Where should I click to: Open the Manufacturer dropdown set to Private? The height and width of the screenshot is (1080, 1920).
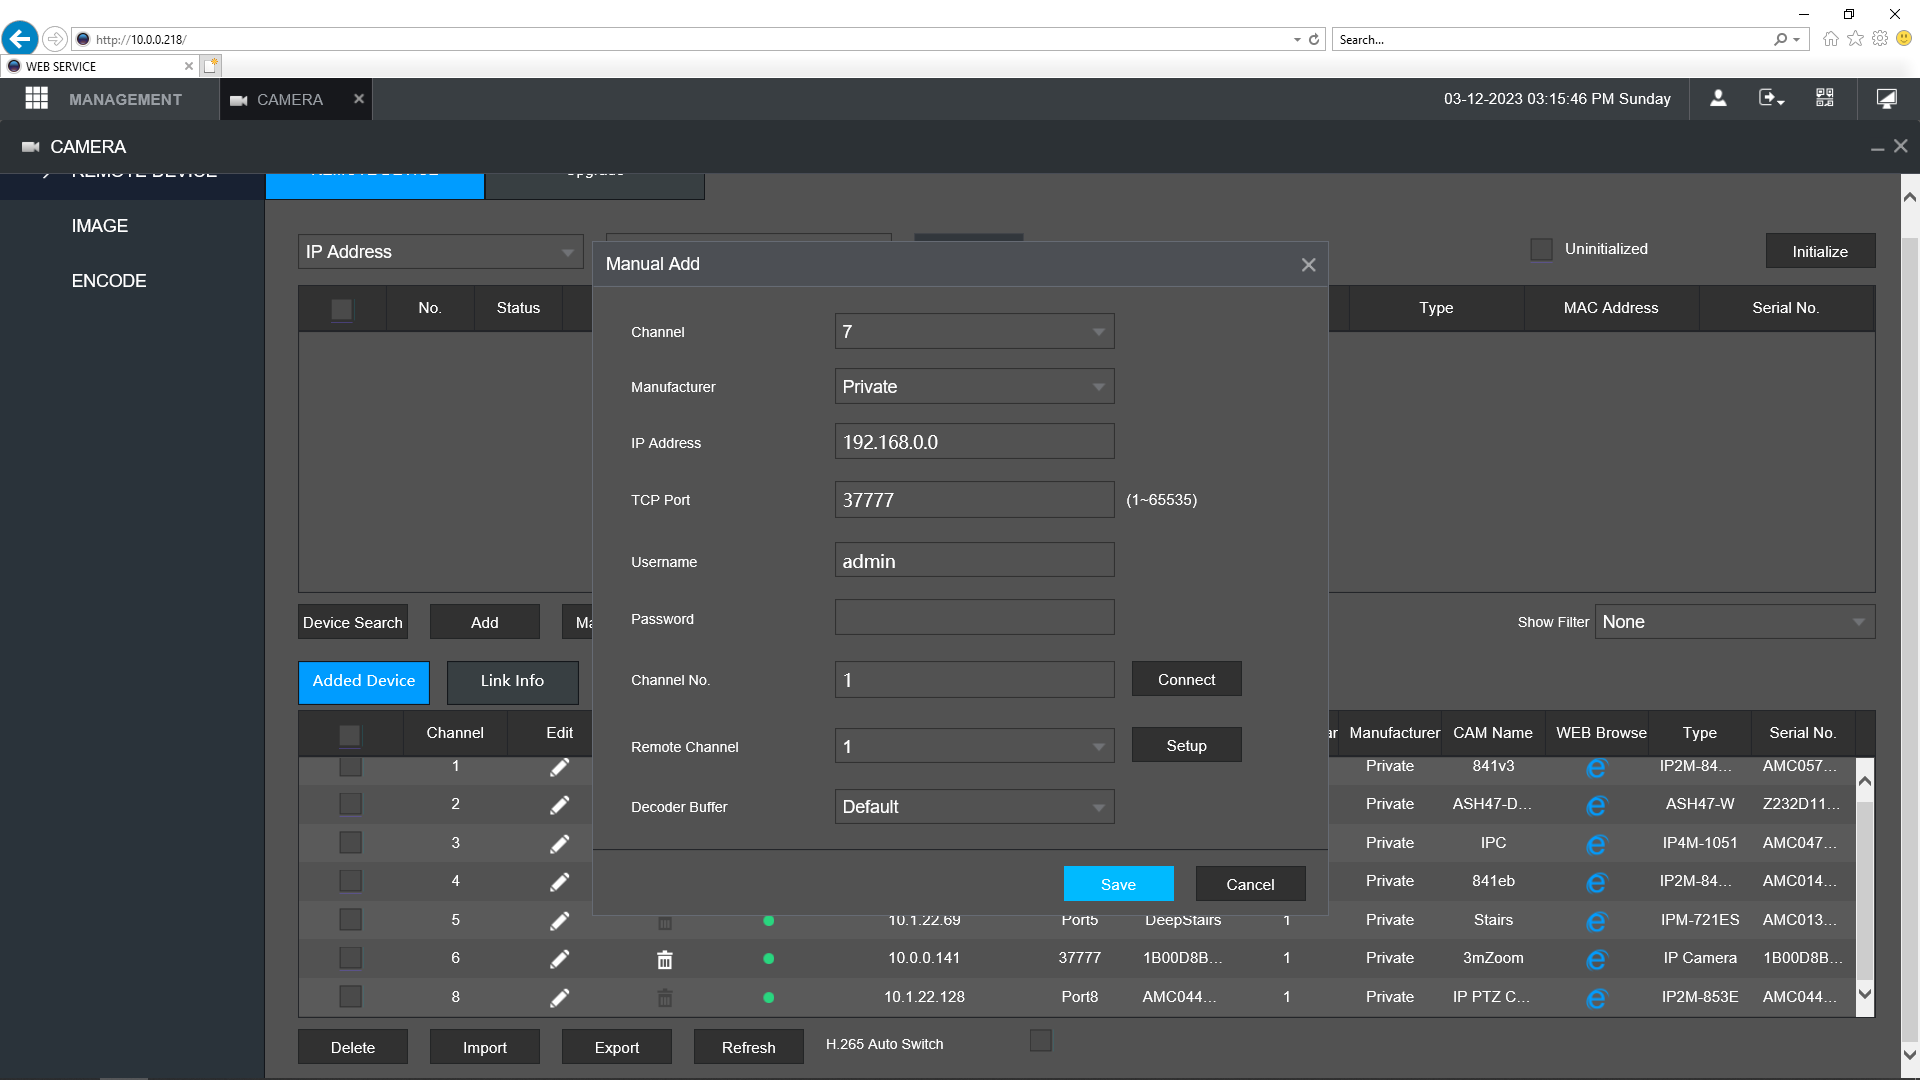pyautogui.click(x=974, y=387)
